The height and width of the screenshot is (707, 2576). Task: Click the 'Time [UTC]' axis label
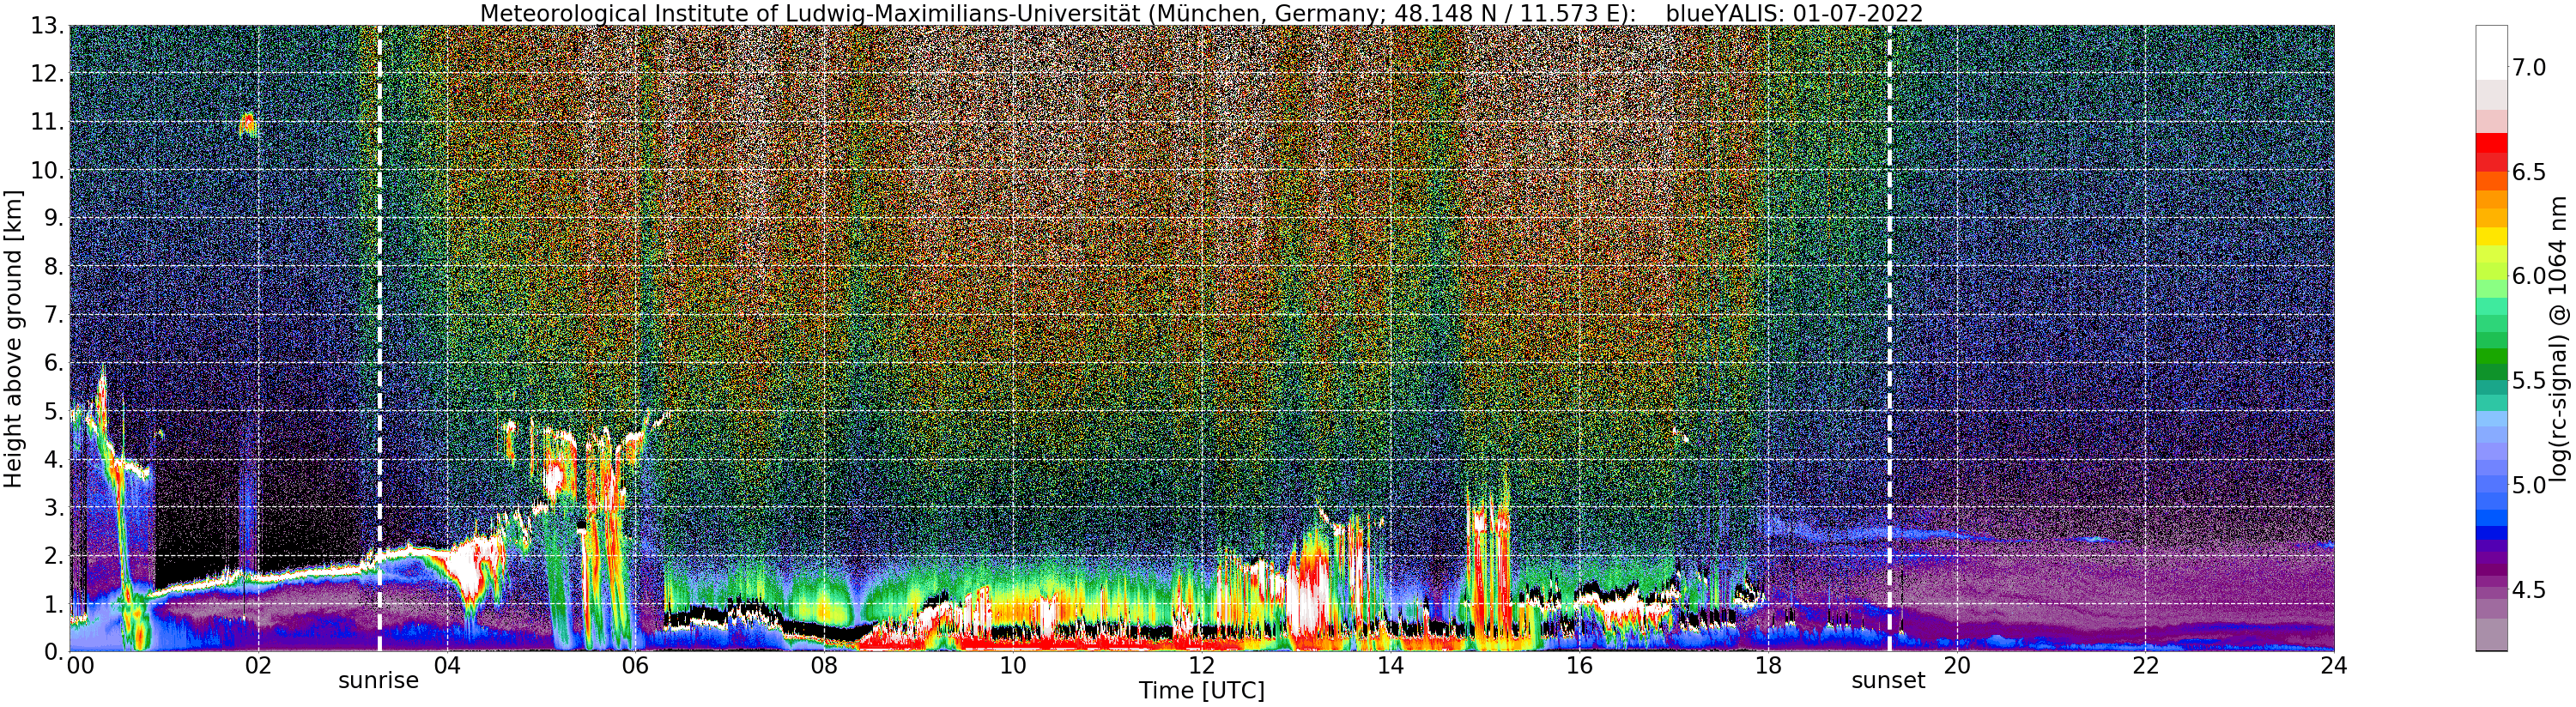(x=1201, y=691)
